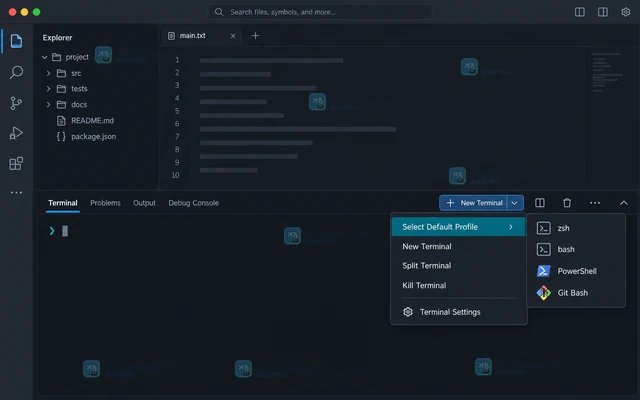
Task: Switch to the Output panel tab
Action: point(144,203)
